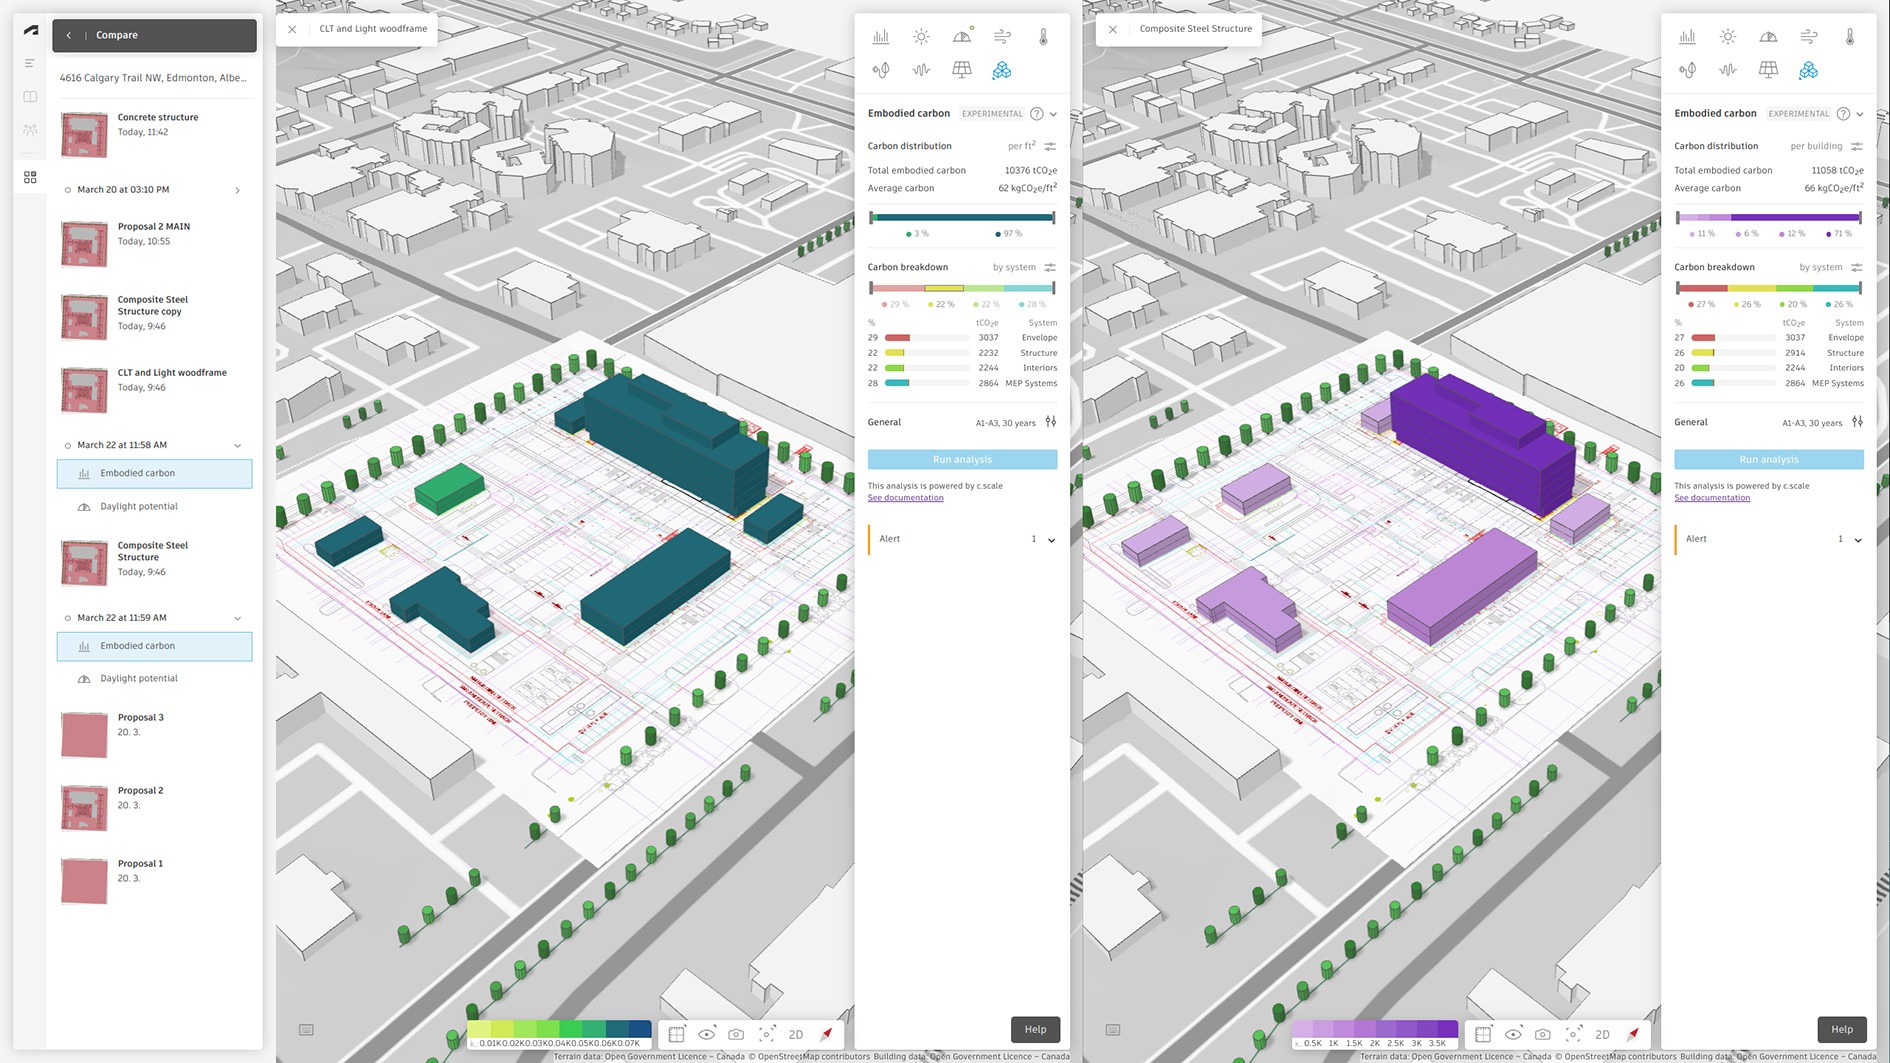This screenshot has height=1063, width=1890.
Task: Click Run analysis button in left panel
Action: pyautogui.click(x=962, y=460)
